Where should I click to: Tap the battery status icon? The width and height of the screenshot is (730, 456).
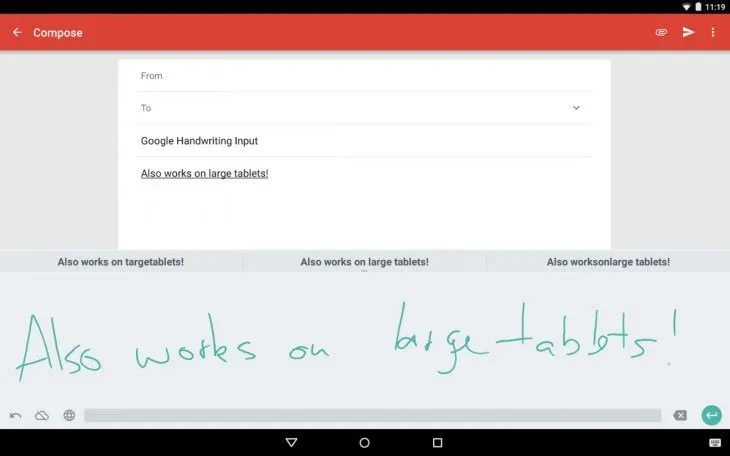pos(698,7)
